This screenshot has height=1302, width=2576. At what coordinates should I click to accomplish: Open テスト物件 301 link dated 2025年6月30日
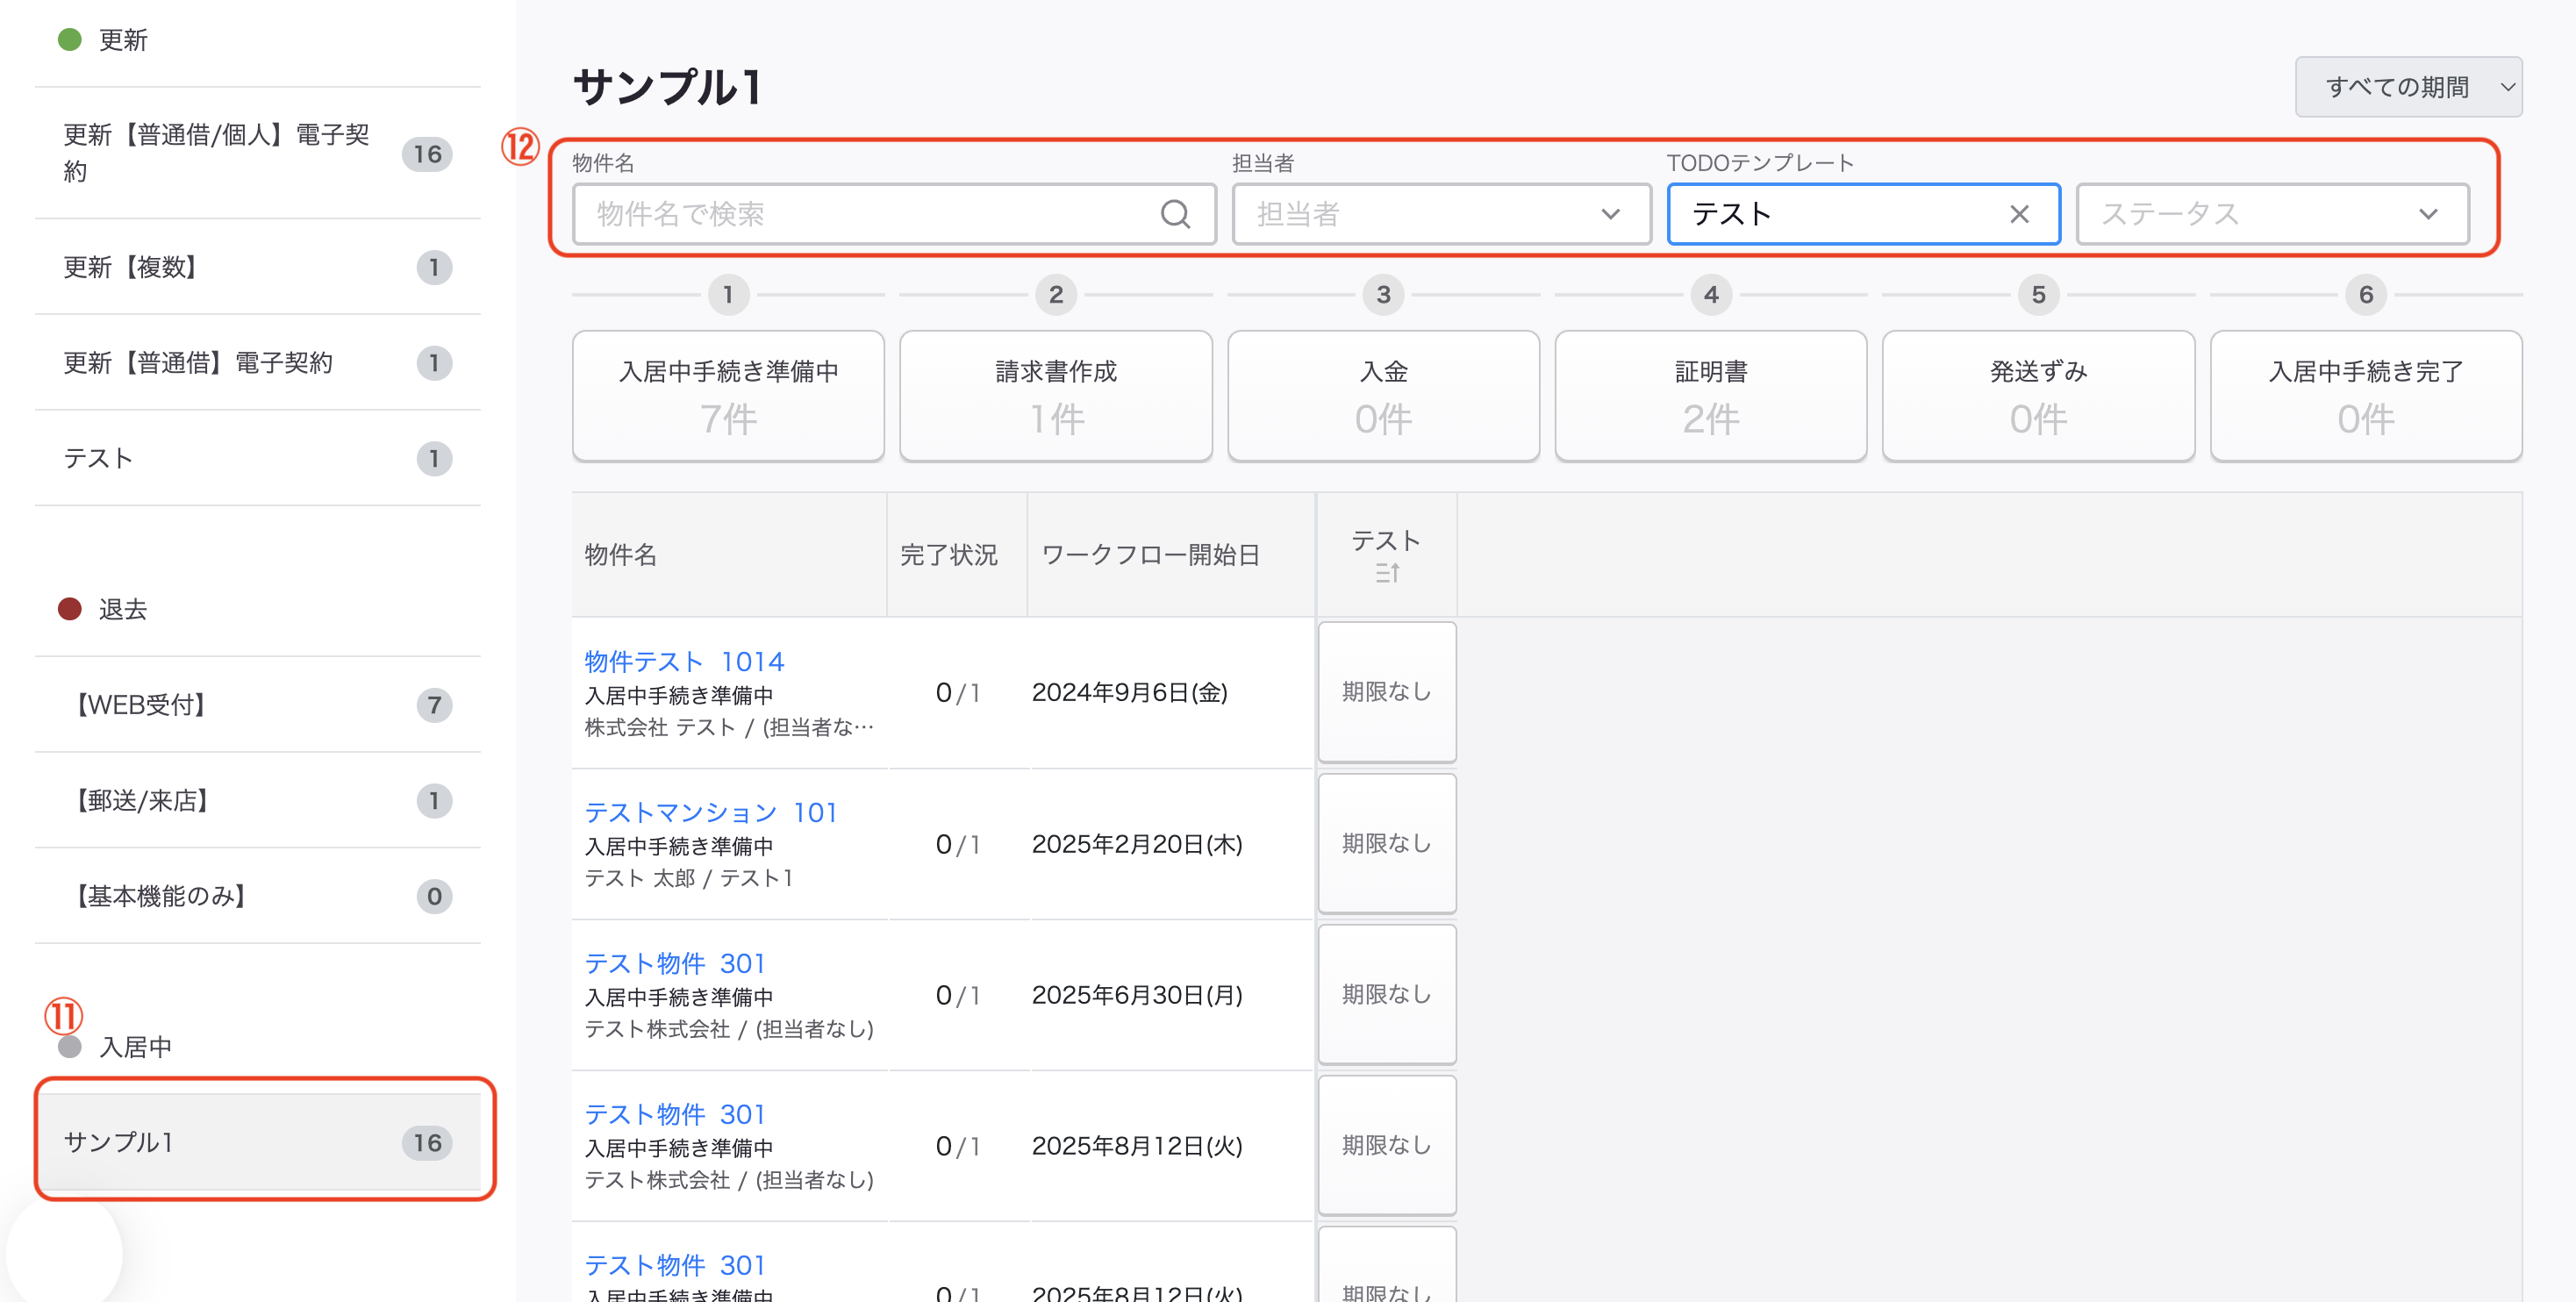(x=675, y=963)
